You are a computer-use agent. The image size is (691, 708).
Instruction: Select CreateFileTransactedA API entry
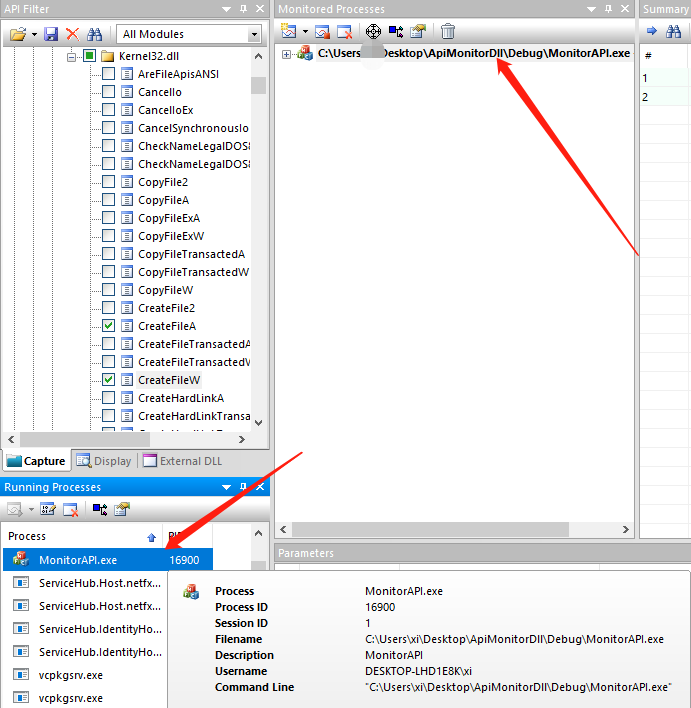click(193, 344)
